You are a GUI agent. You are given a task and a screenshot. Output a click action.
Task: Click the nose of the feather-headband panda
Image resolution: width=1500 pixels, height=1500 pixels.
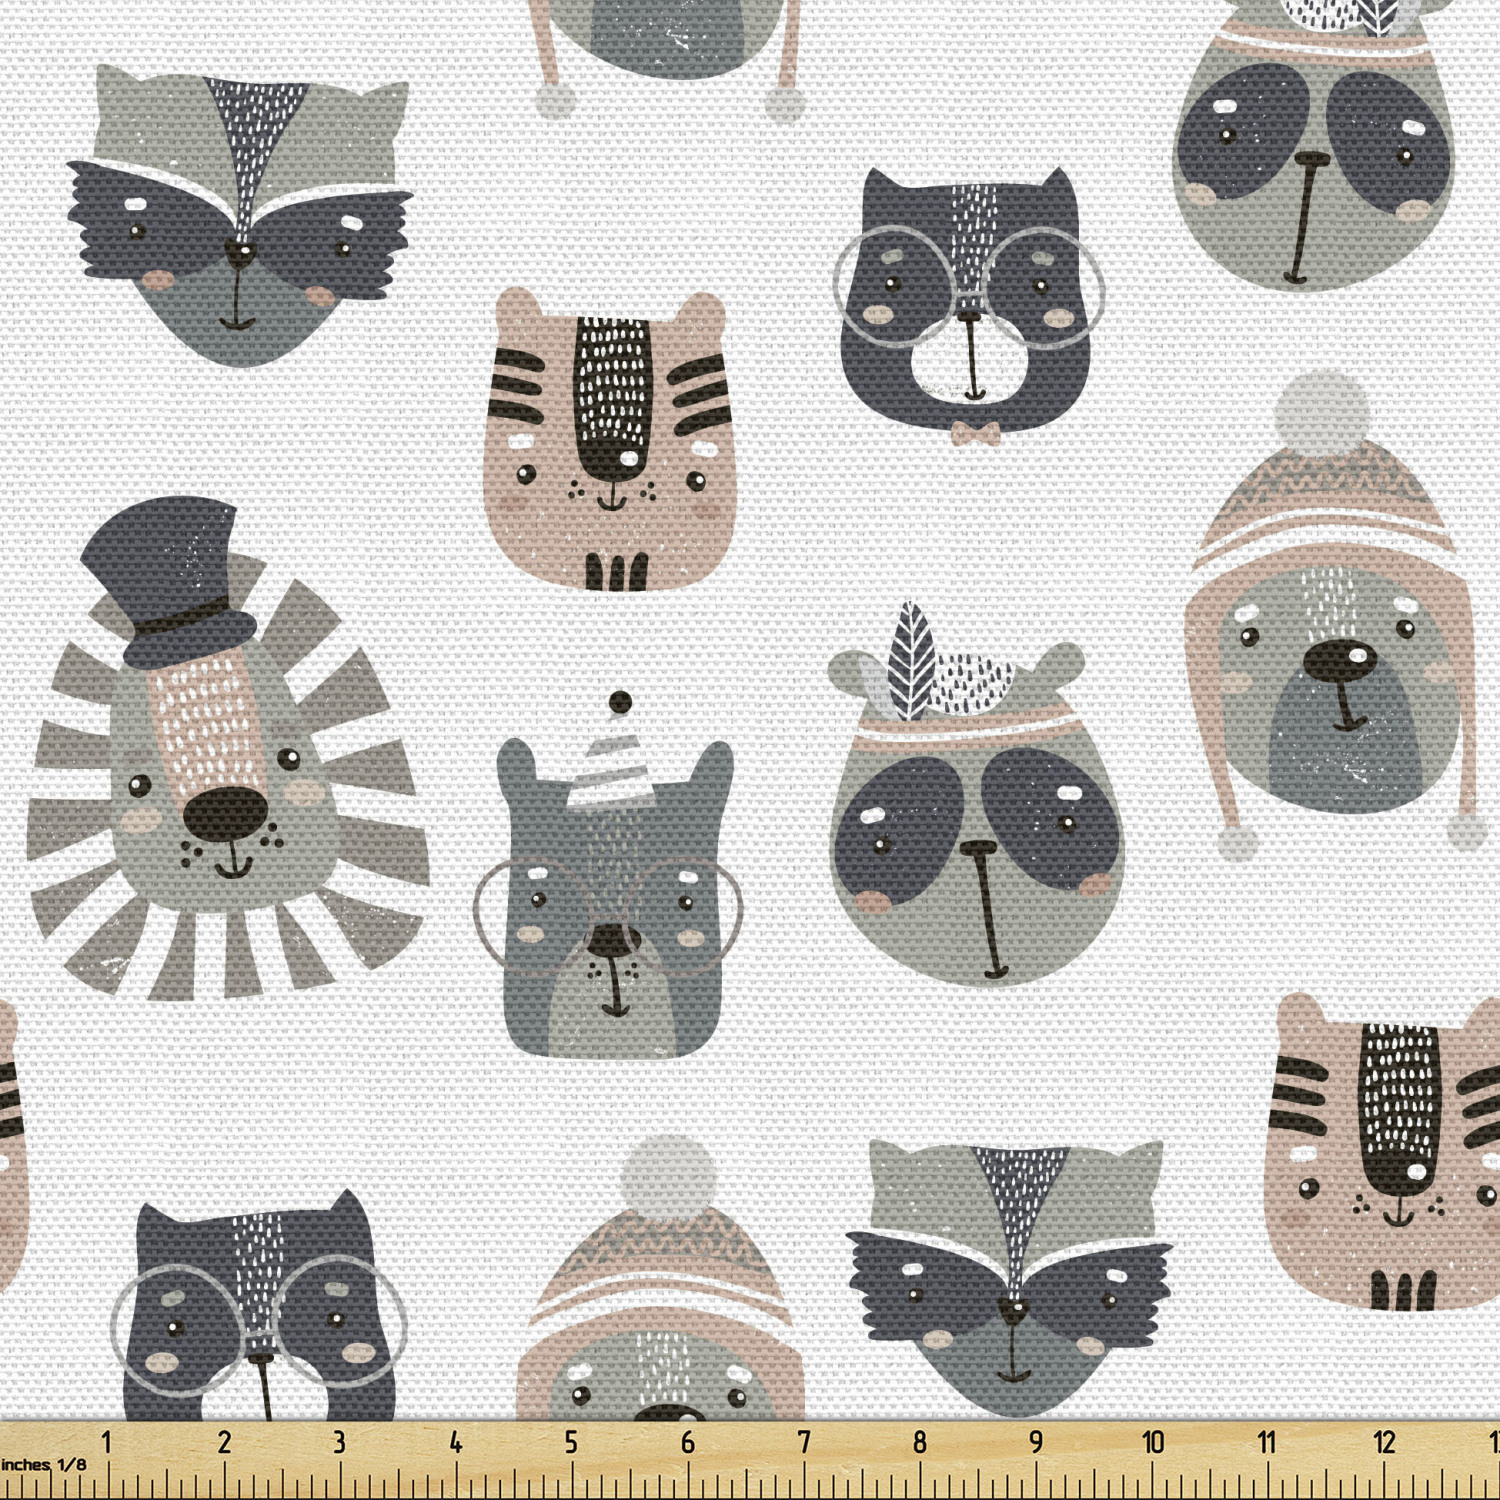coord(978,849)
